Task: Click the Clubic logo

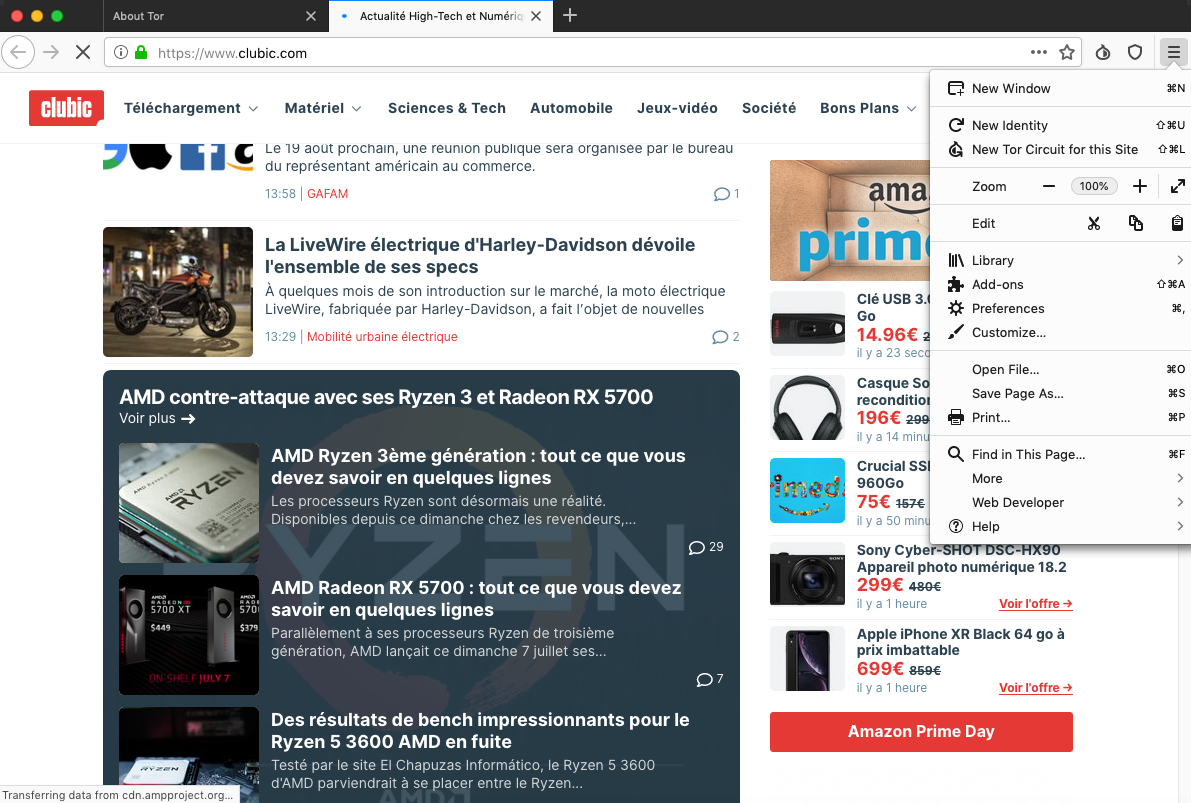Action: [x=66, y=108]
